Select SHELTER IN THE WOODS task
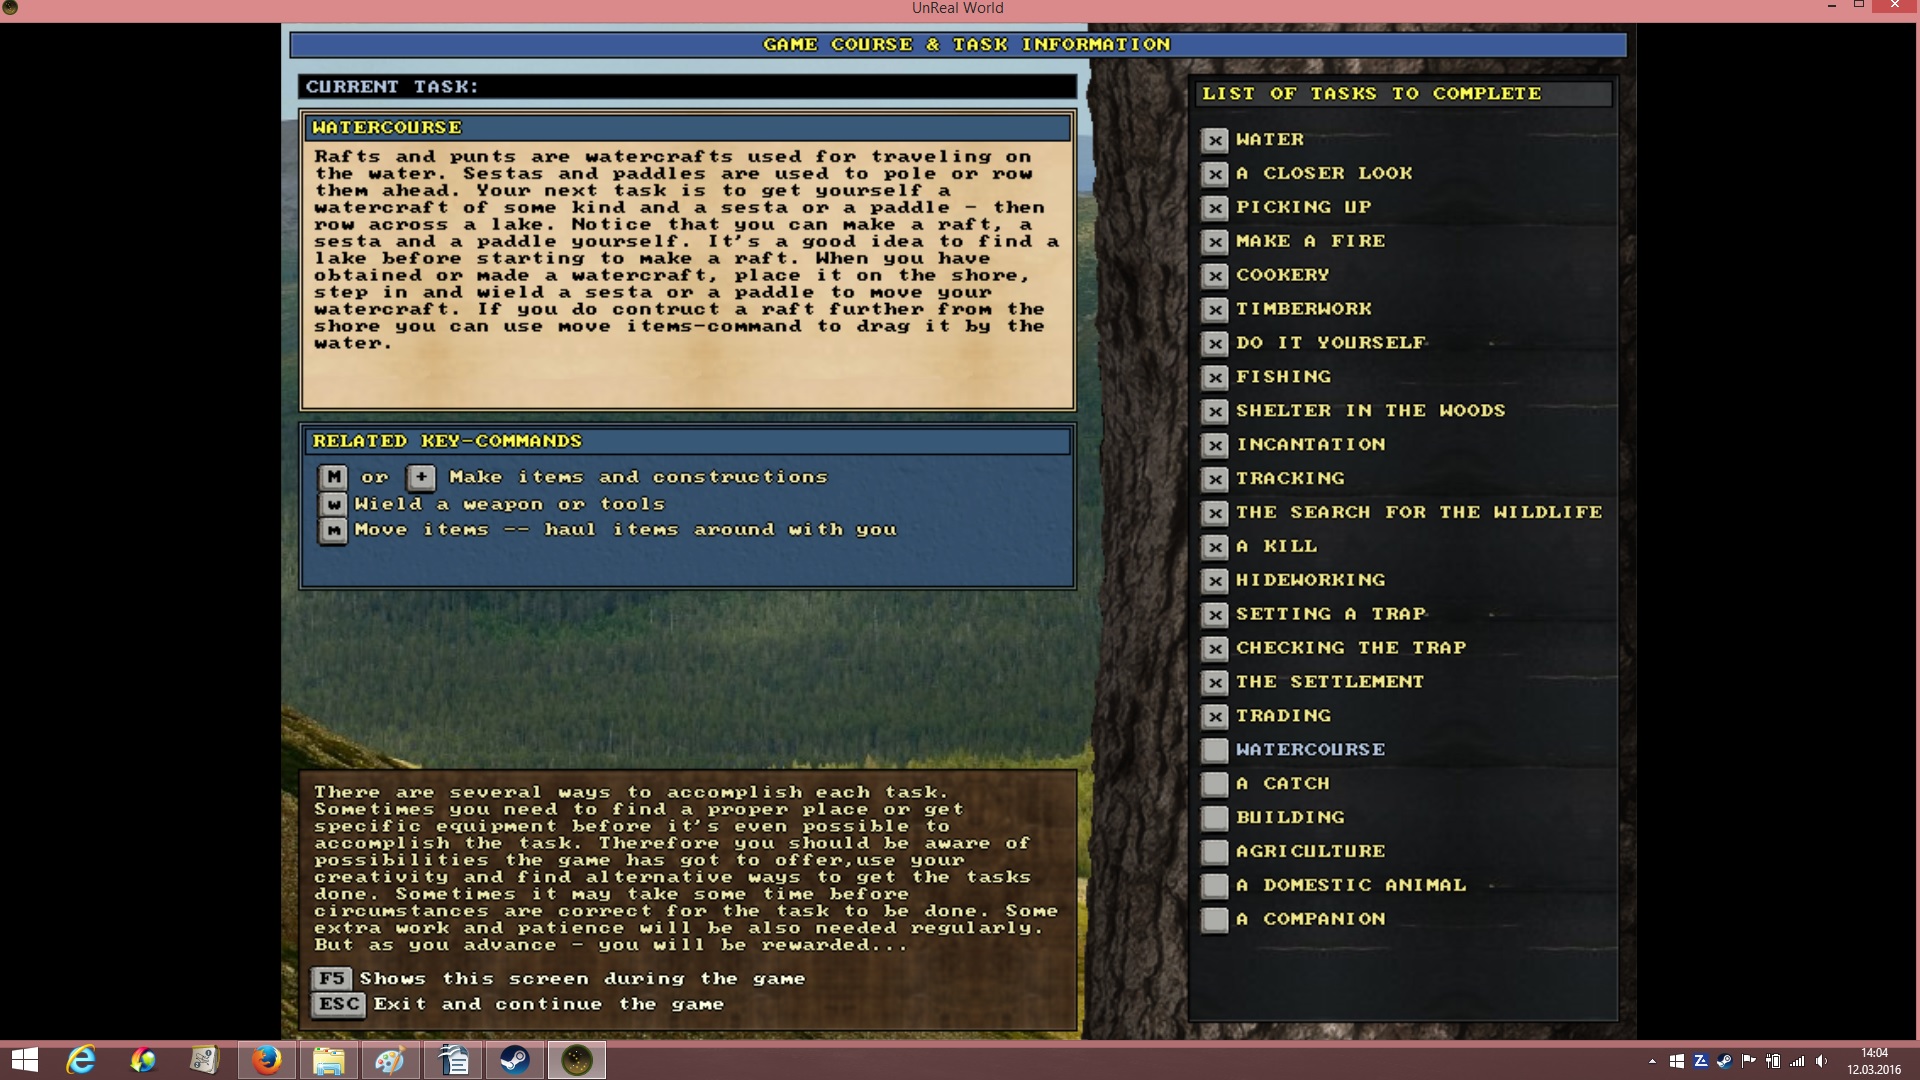Screen dimensions: 1920x1080 [x=1370, y=411]
